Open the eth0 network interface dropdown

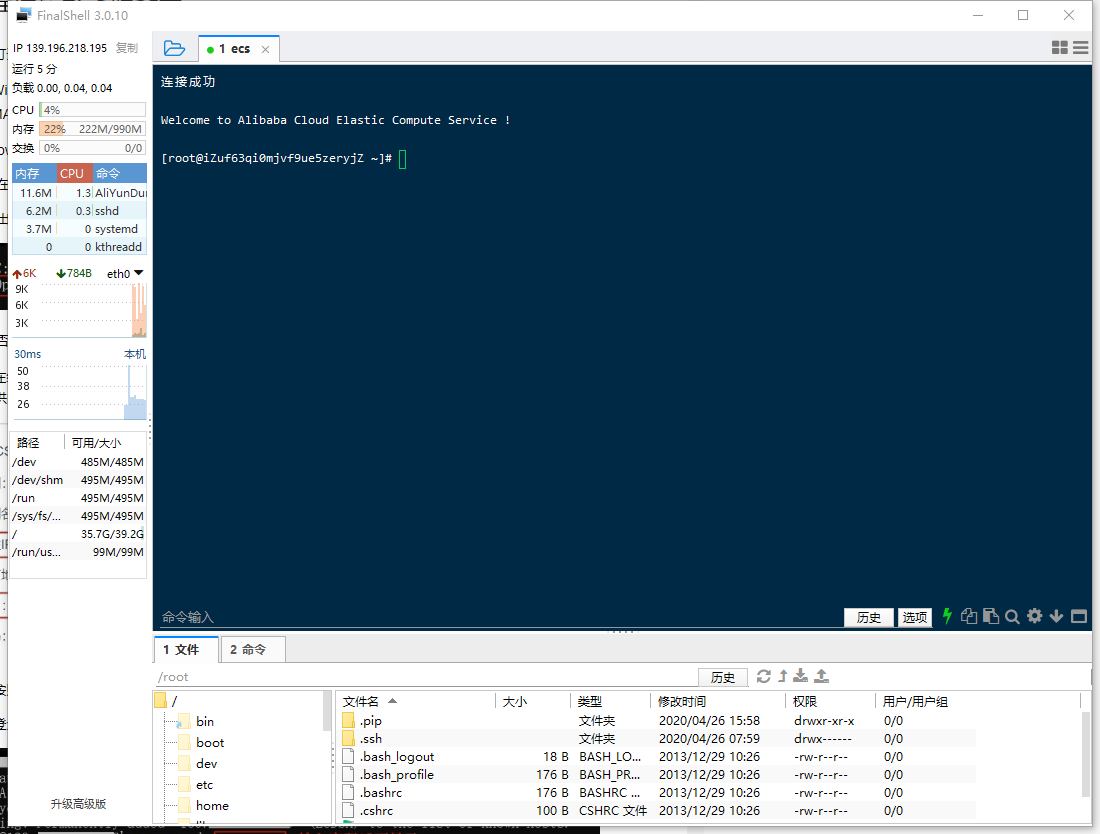pos(125,274)
